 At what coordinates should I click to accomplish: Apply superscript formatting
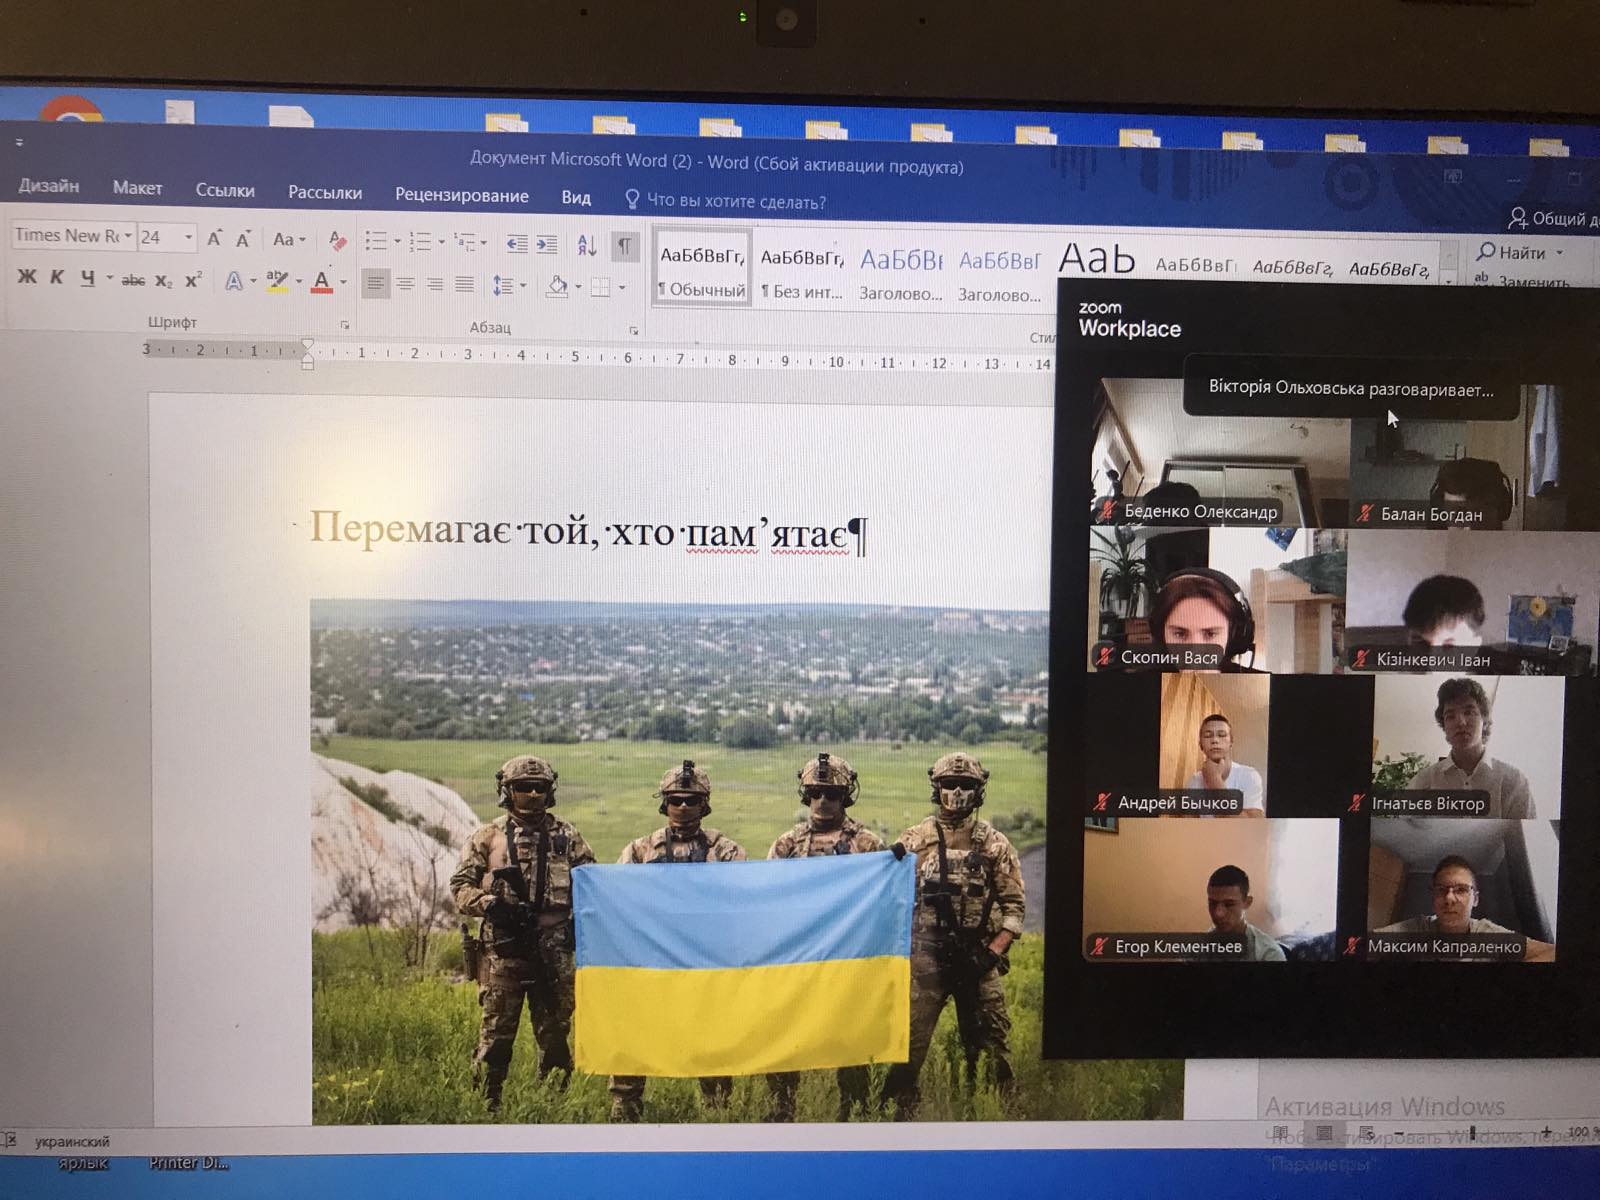coord(192,281)
